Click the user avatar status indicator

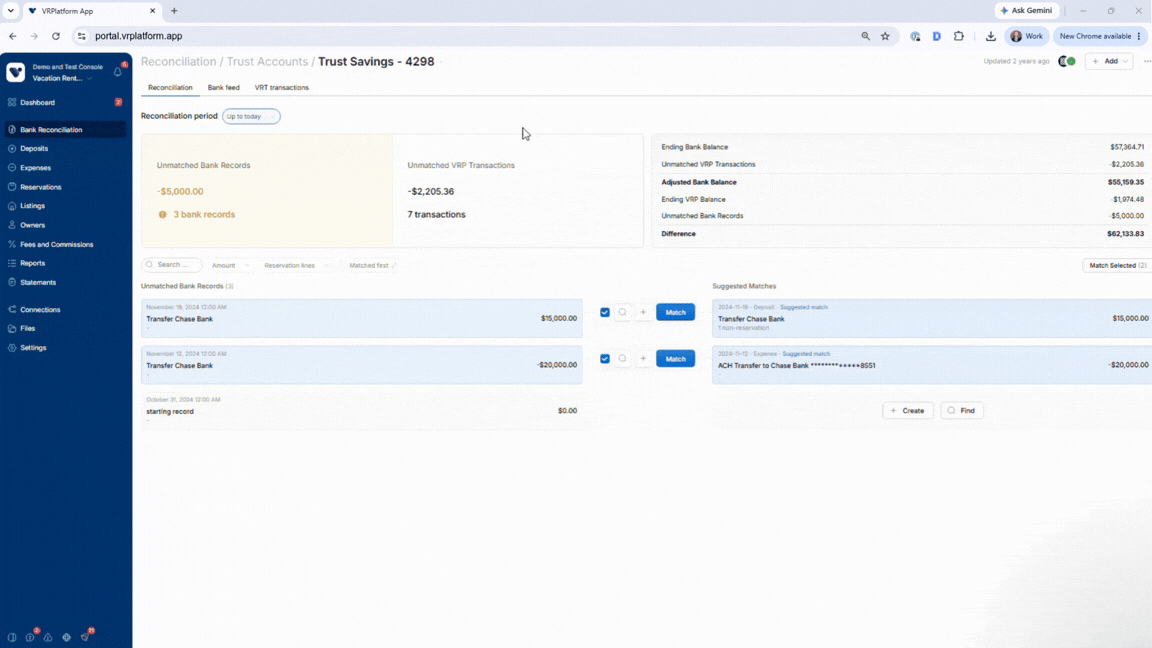pyautogui.click(x=1067, y=62)
